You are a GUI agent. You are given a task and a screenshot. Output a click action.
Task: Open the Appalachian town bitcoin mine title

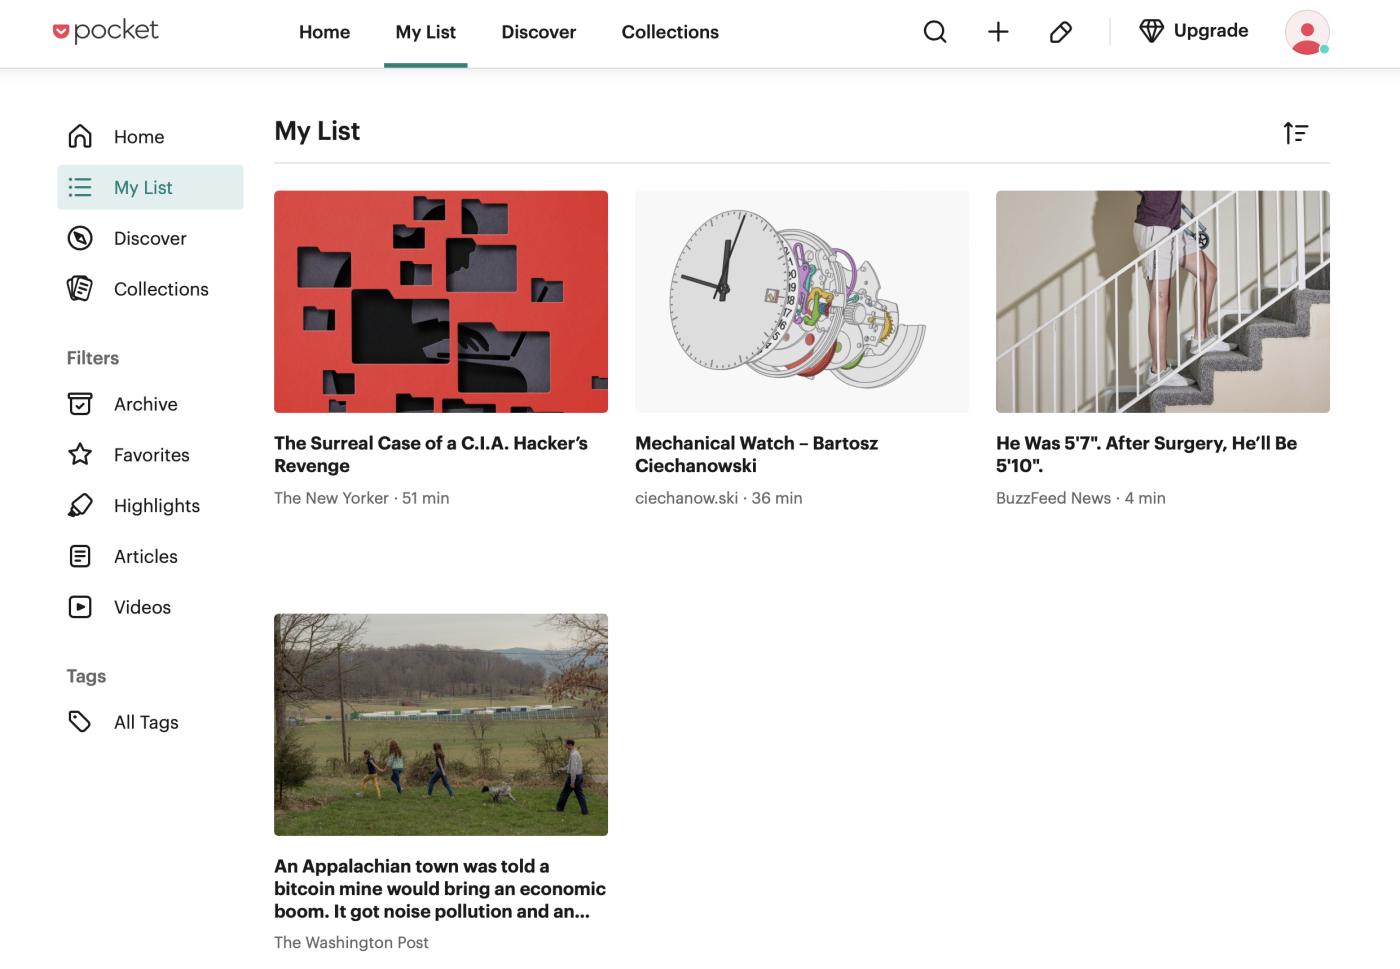tap(440, 888)
